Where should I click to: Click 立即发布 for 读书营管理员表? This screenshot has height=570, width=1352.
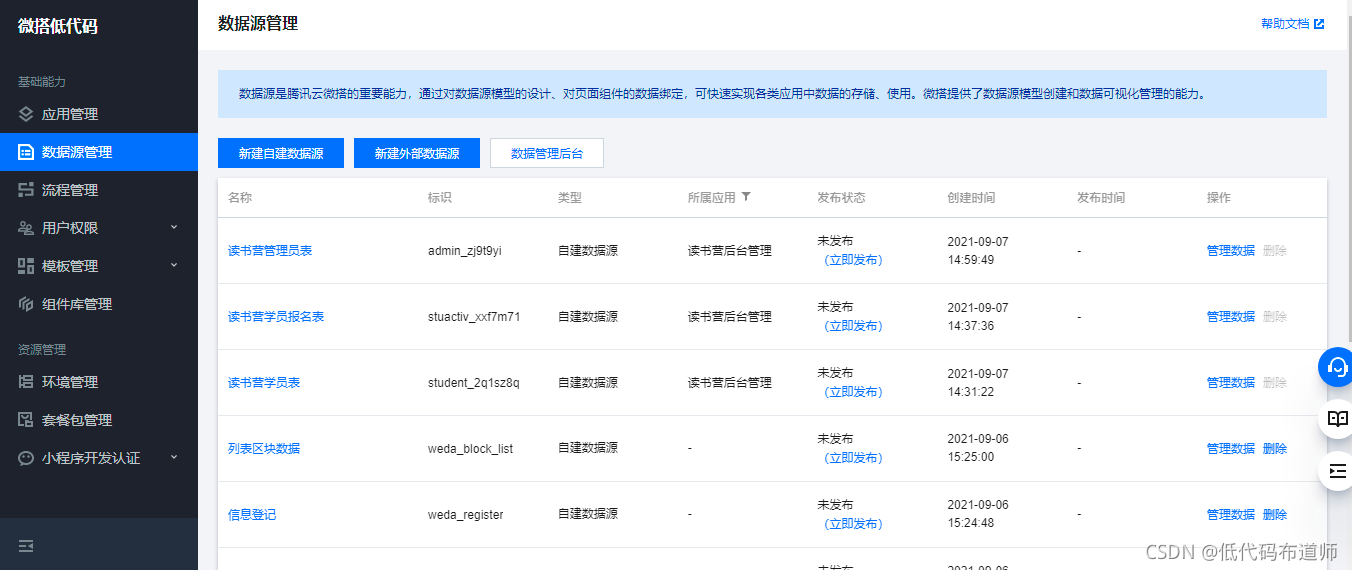click(853, 260)
